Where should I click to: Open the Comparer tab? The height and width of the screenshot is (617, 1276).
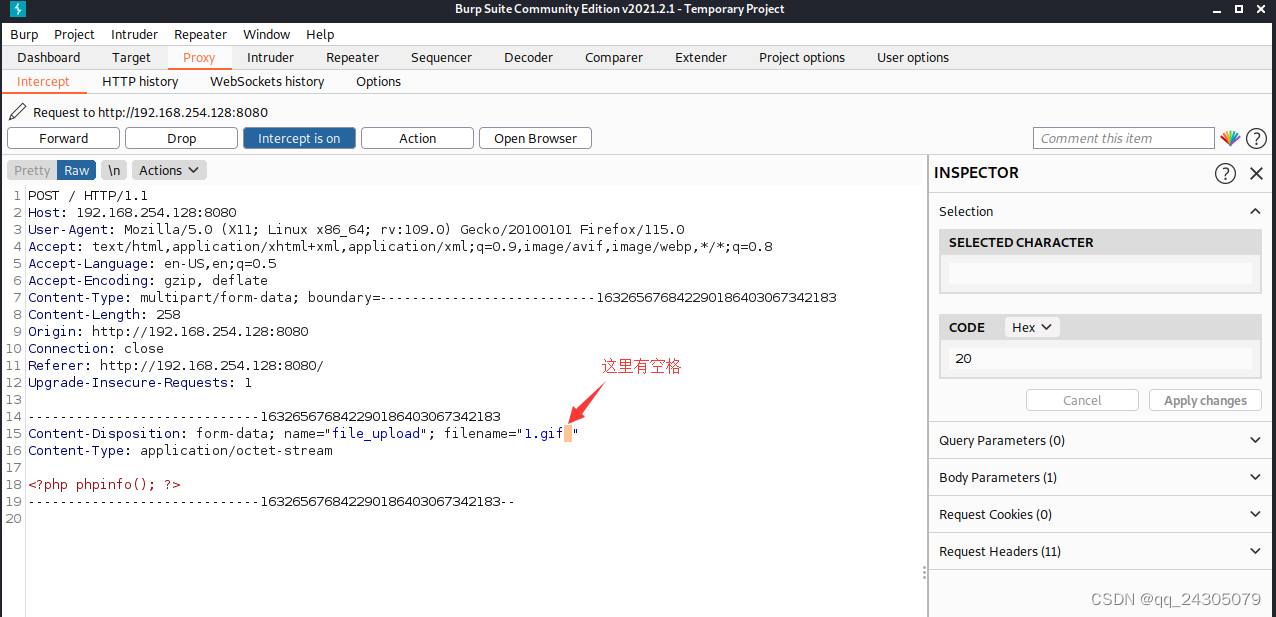click(614, 57)
